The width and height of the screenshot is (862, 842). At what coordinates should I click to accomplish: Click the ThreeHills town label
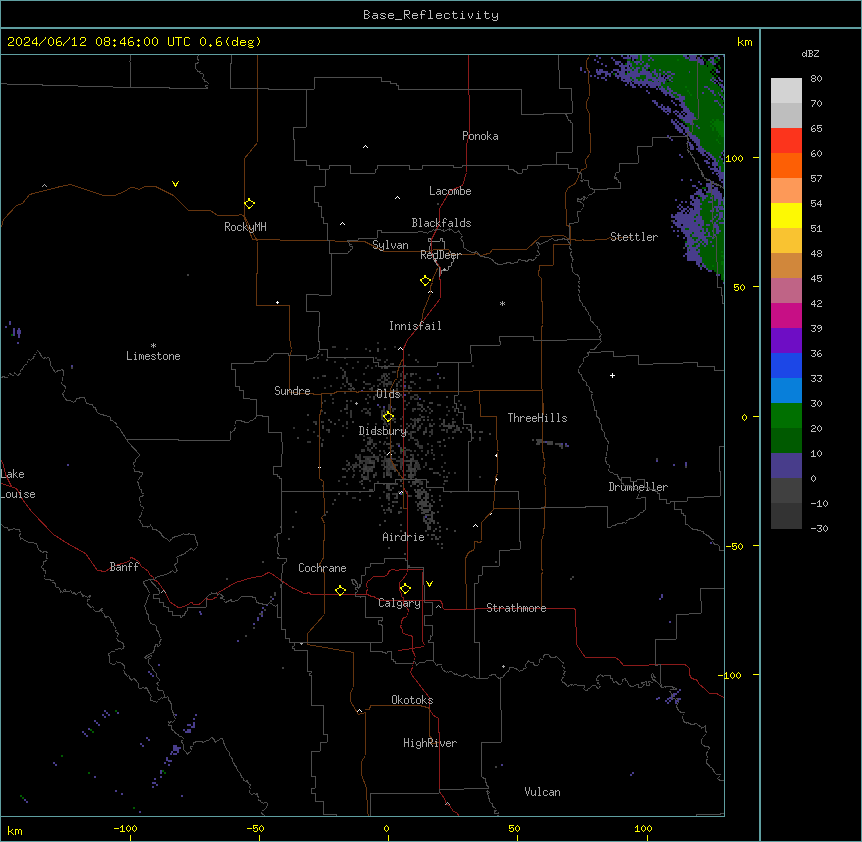click(537, 418)
